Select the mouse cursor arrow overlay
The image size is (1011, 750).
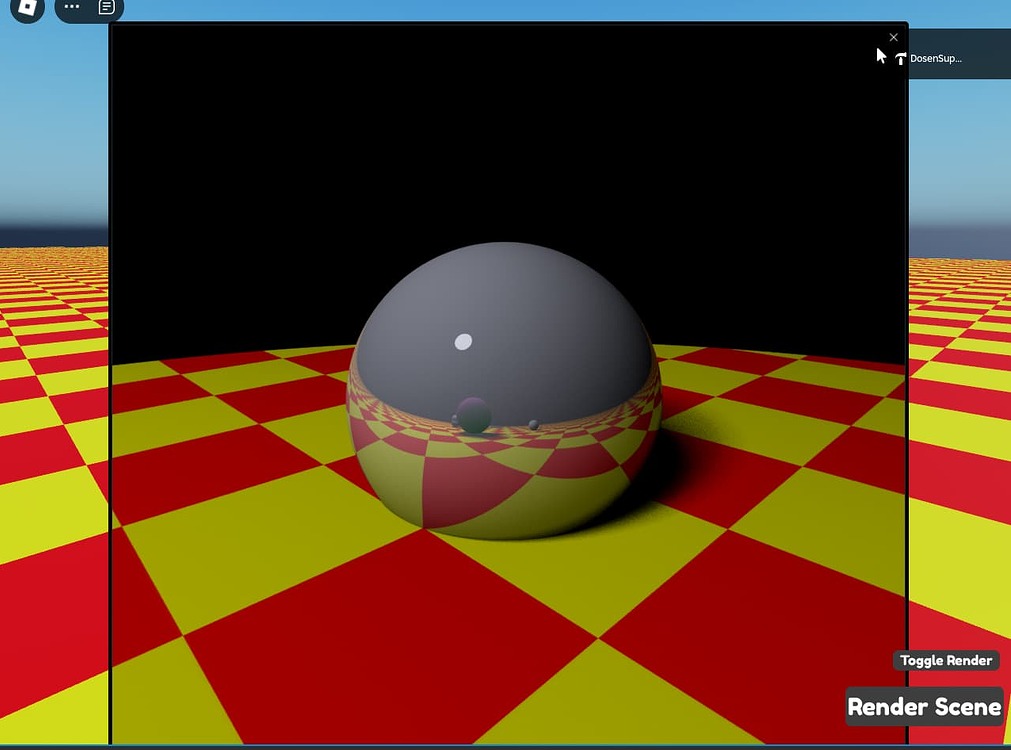880,55
